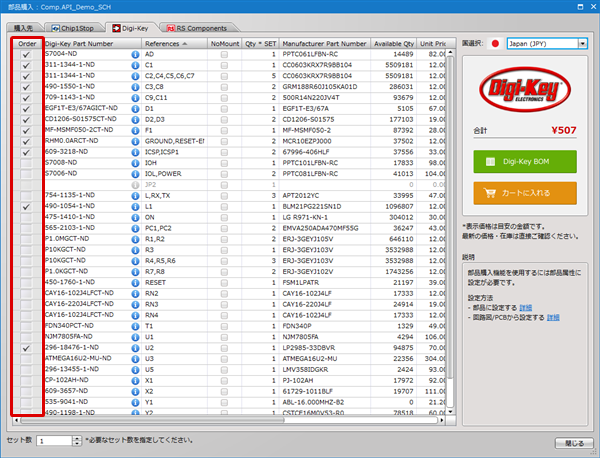
Task: Click vertical scrollbar down arrow
Action: (x=450, y=412)
